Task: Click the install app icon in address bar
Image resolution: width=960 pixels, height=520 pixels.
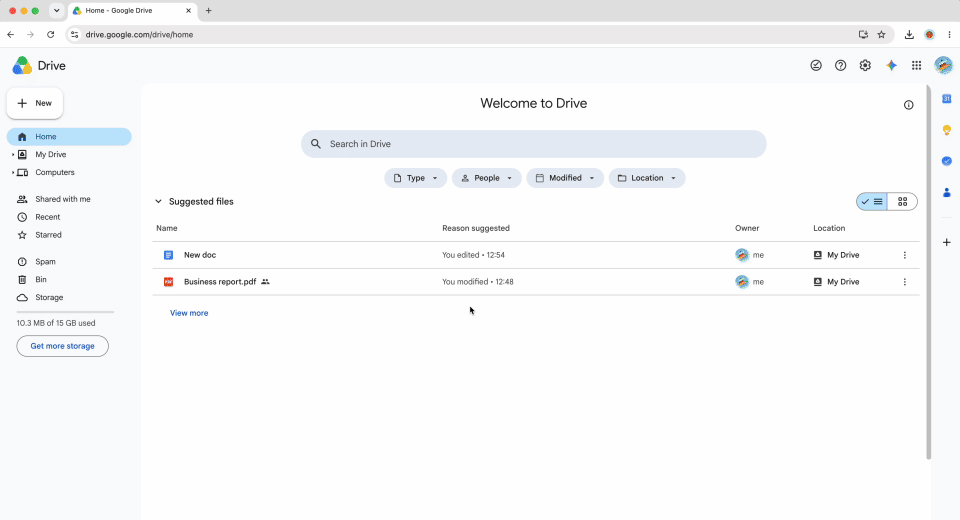Action: click(863, 34)
